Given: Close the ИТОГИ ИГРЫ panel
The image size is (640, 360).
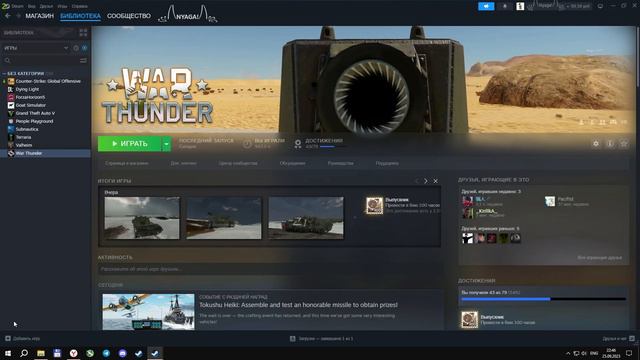Looking at the screenshot, I should tap(436, 181).
